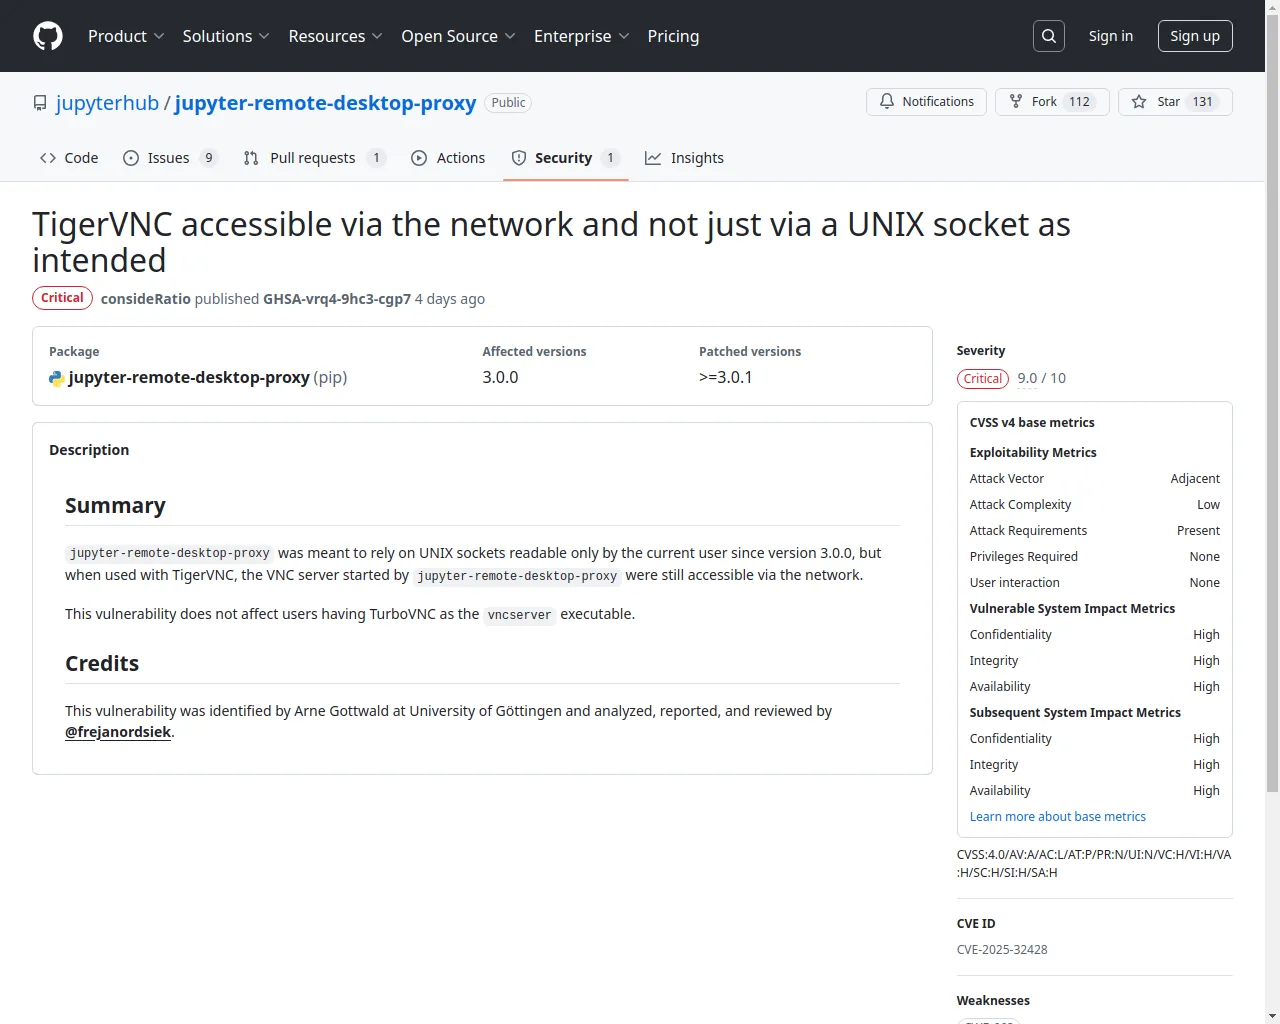Image resolution: width=1280 pixels, height=1024 pixels.
Task: Click the Sign in link
Action: coord(1111,36)
